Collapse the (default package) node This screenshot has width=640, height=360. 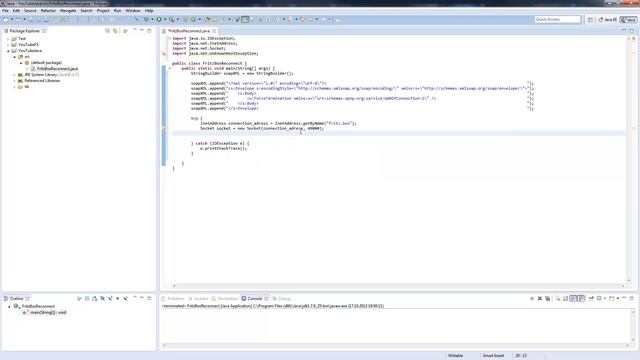(x=21, y=63)
